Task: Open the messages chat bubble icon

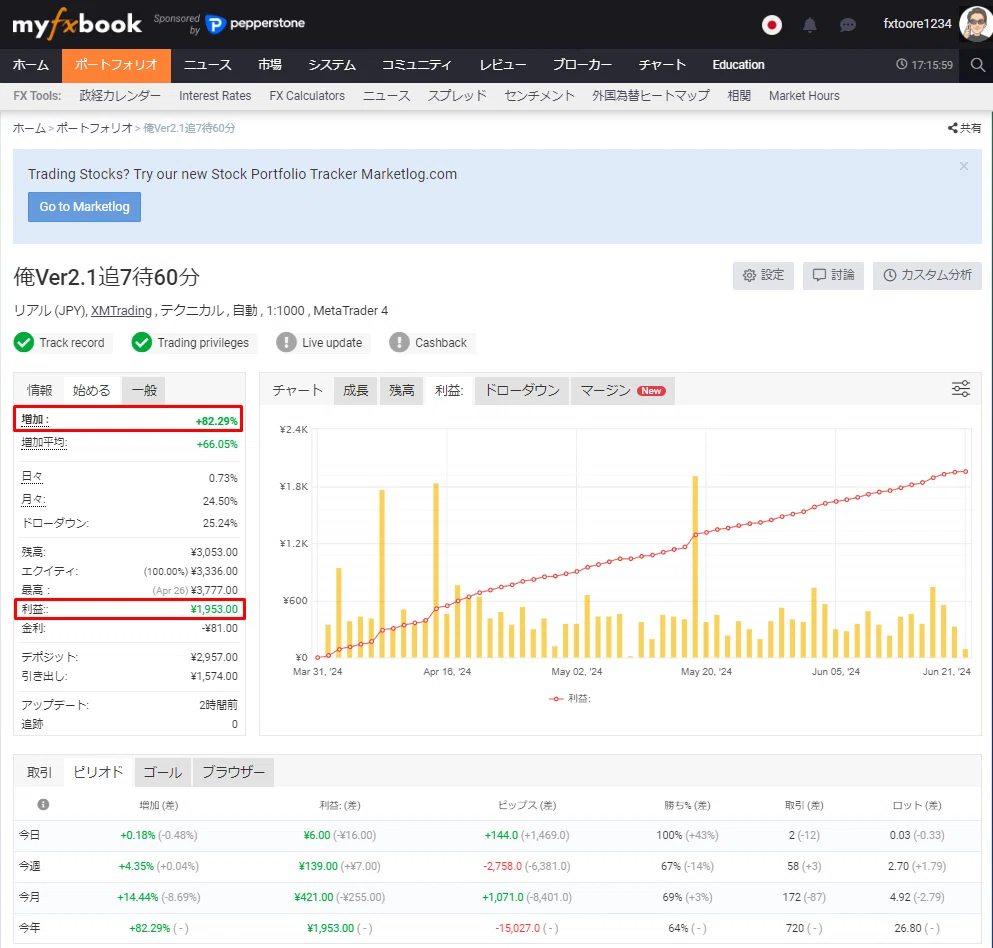Action: pyautogui.click(x=847, y=25)
